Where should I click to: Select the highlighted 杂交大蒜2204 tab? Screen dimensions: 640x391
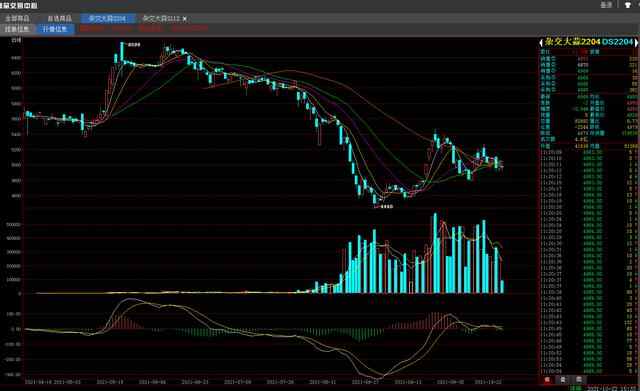click(108, 18)
